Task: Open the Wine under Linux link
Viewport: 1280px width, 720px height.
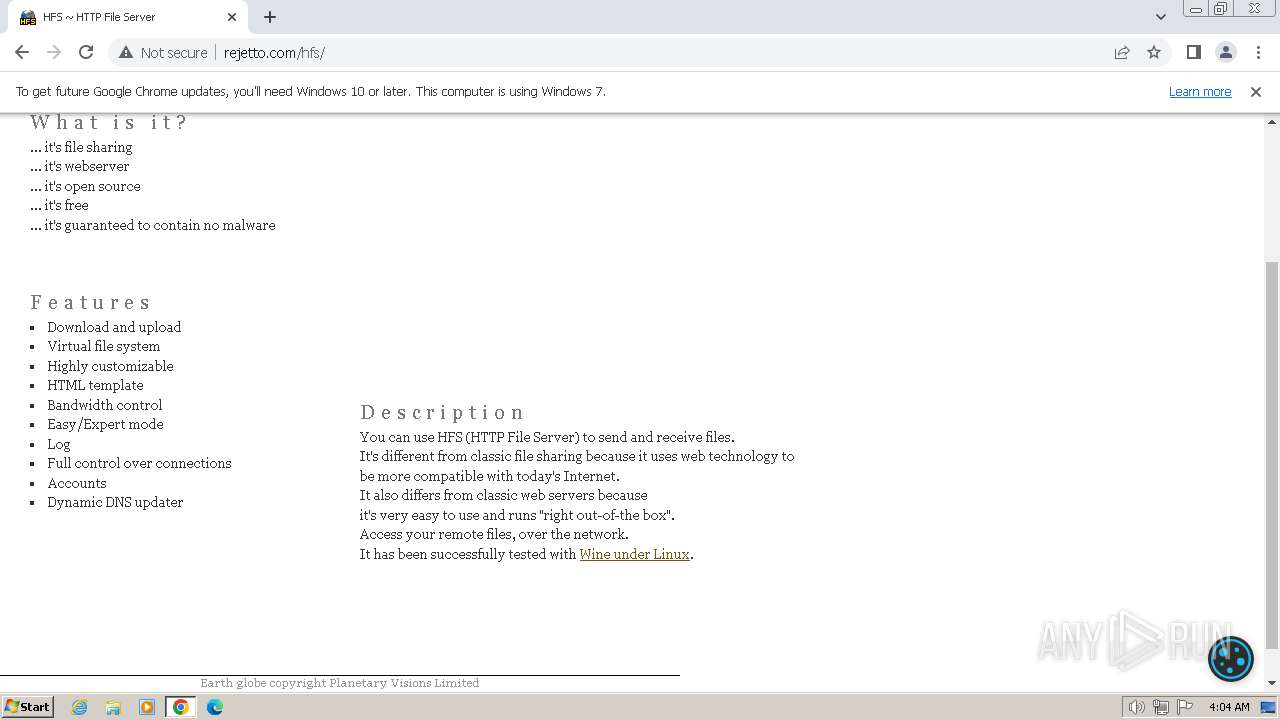Action: coord(634,554)
